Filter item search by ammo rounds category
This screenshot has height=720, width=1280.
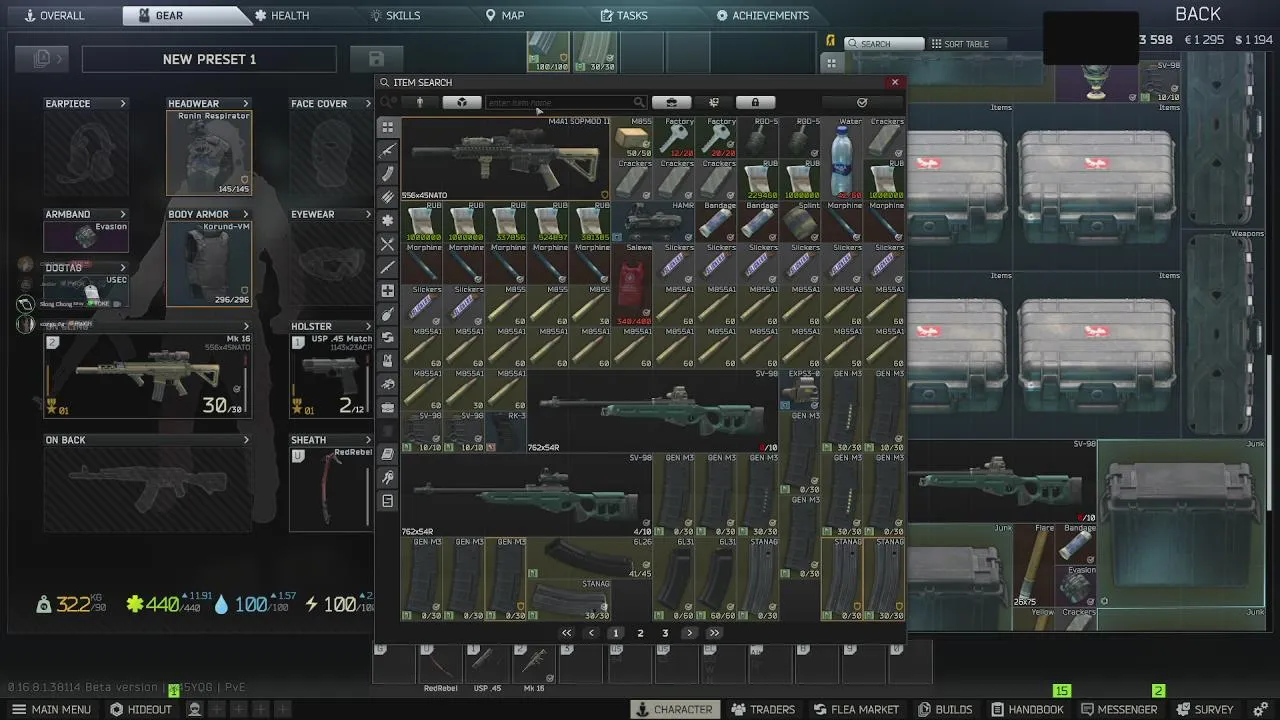(x=387, y=197)
